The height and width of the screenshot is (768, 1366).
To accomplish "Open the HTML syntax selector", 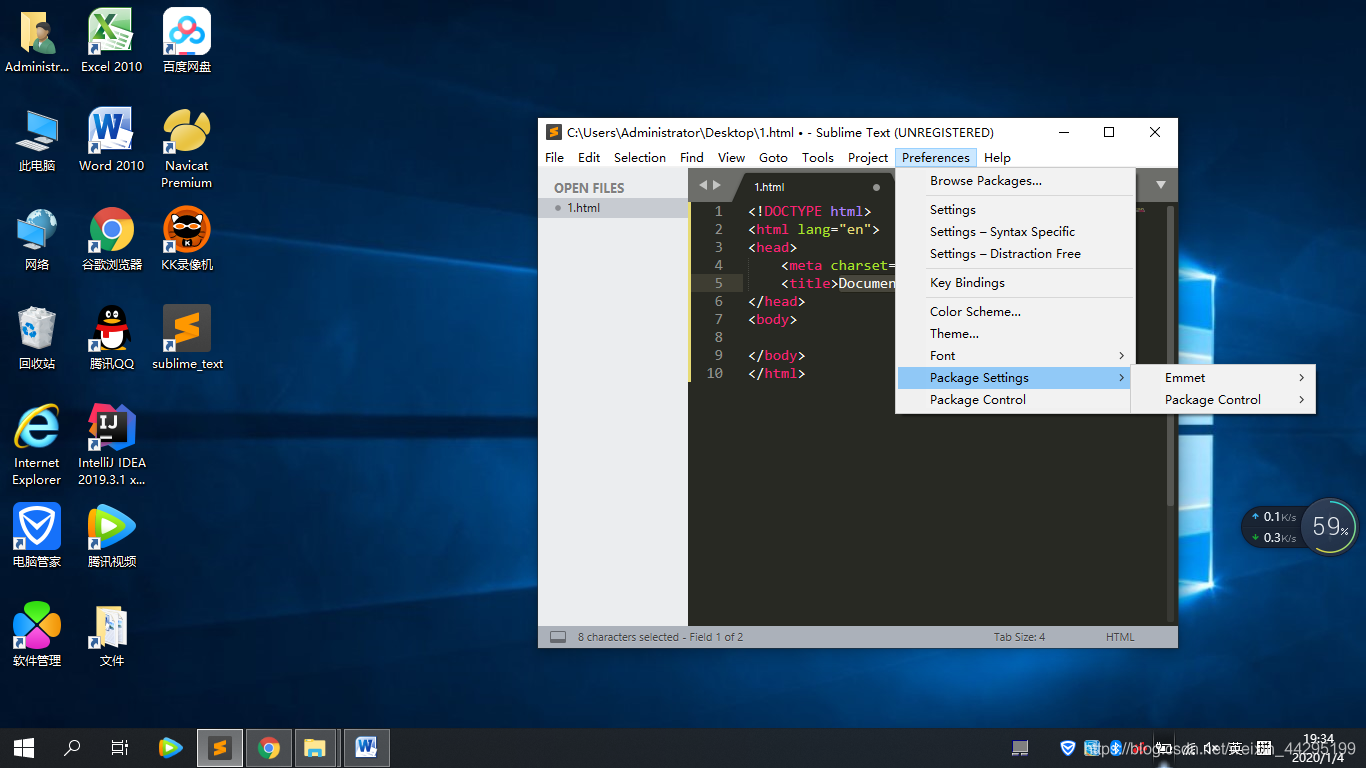I will (1120, 637).
